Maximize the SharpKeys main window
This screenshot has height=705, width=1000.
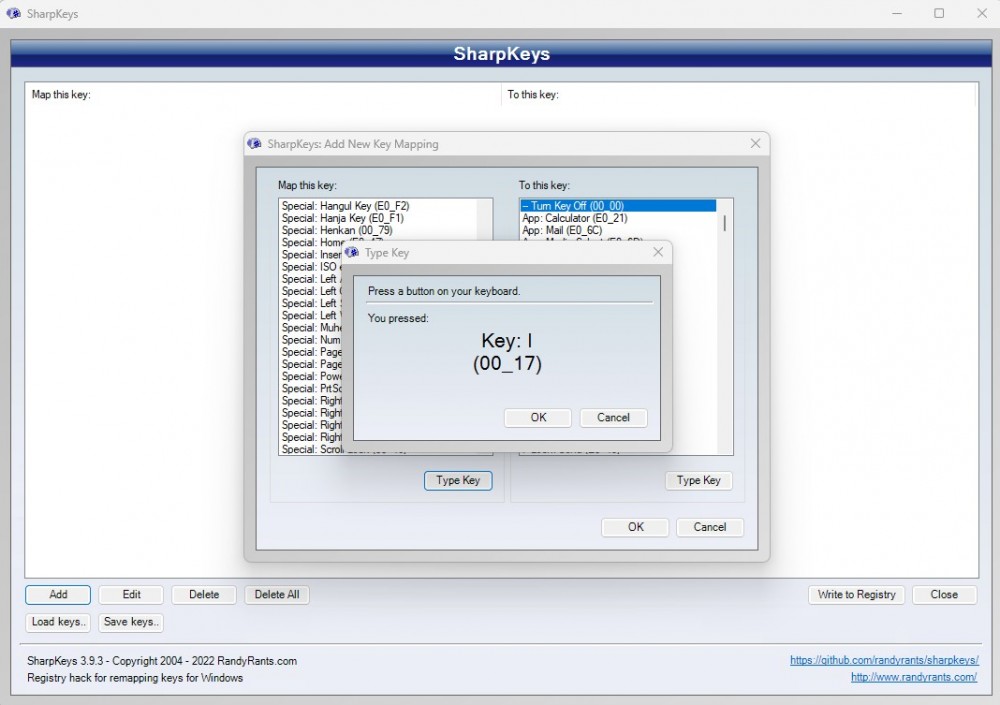click(x=939, y=14)
